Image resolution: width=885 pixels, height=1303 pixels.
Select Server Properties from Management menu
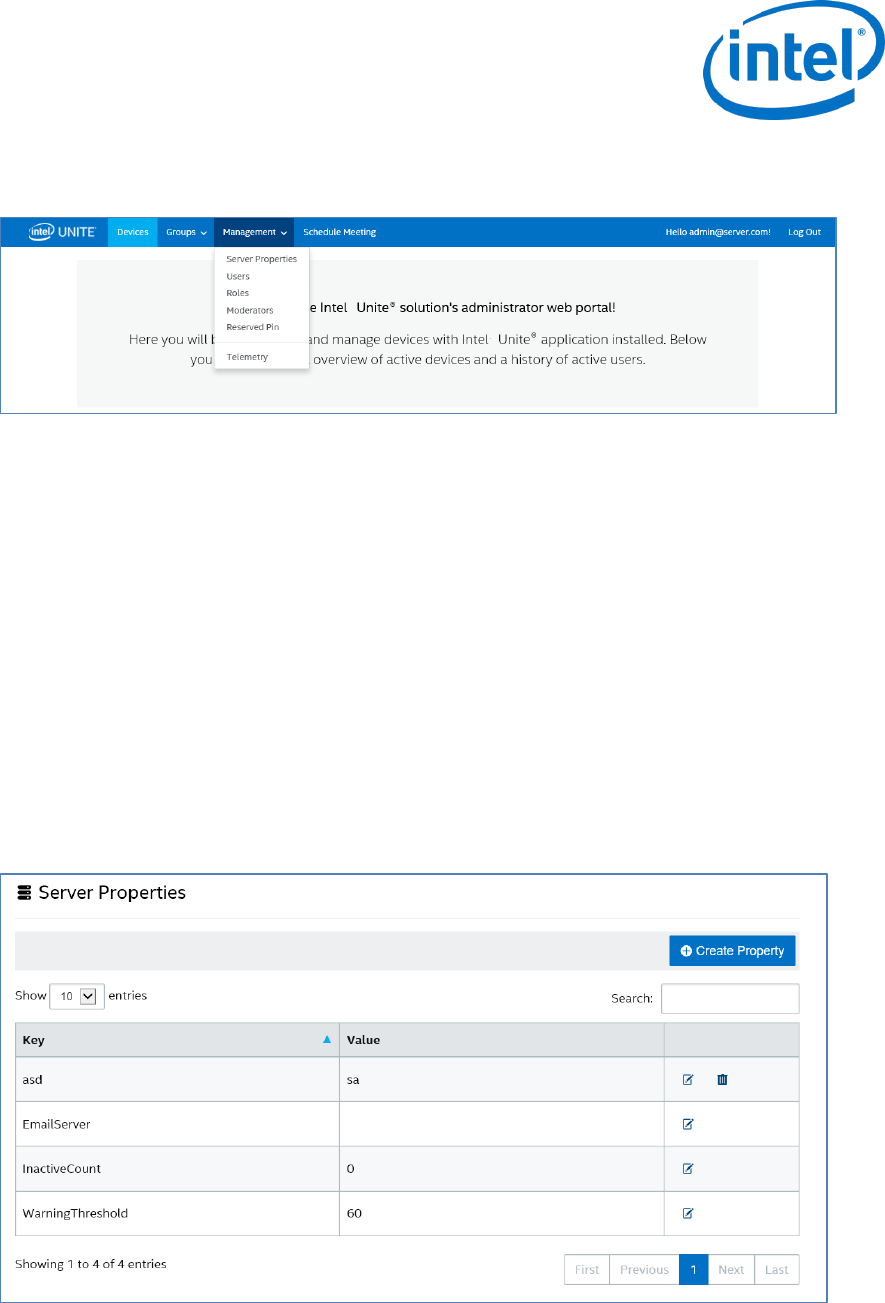[262, 259]
